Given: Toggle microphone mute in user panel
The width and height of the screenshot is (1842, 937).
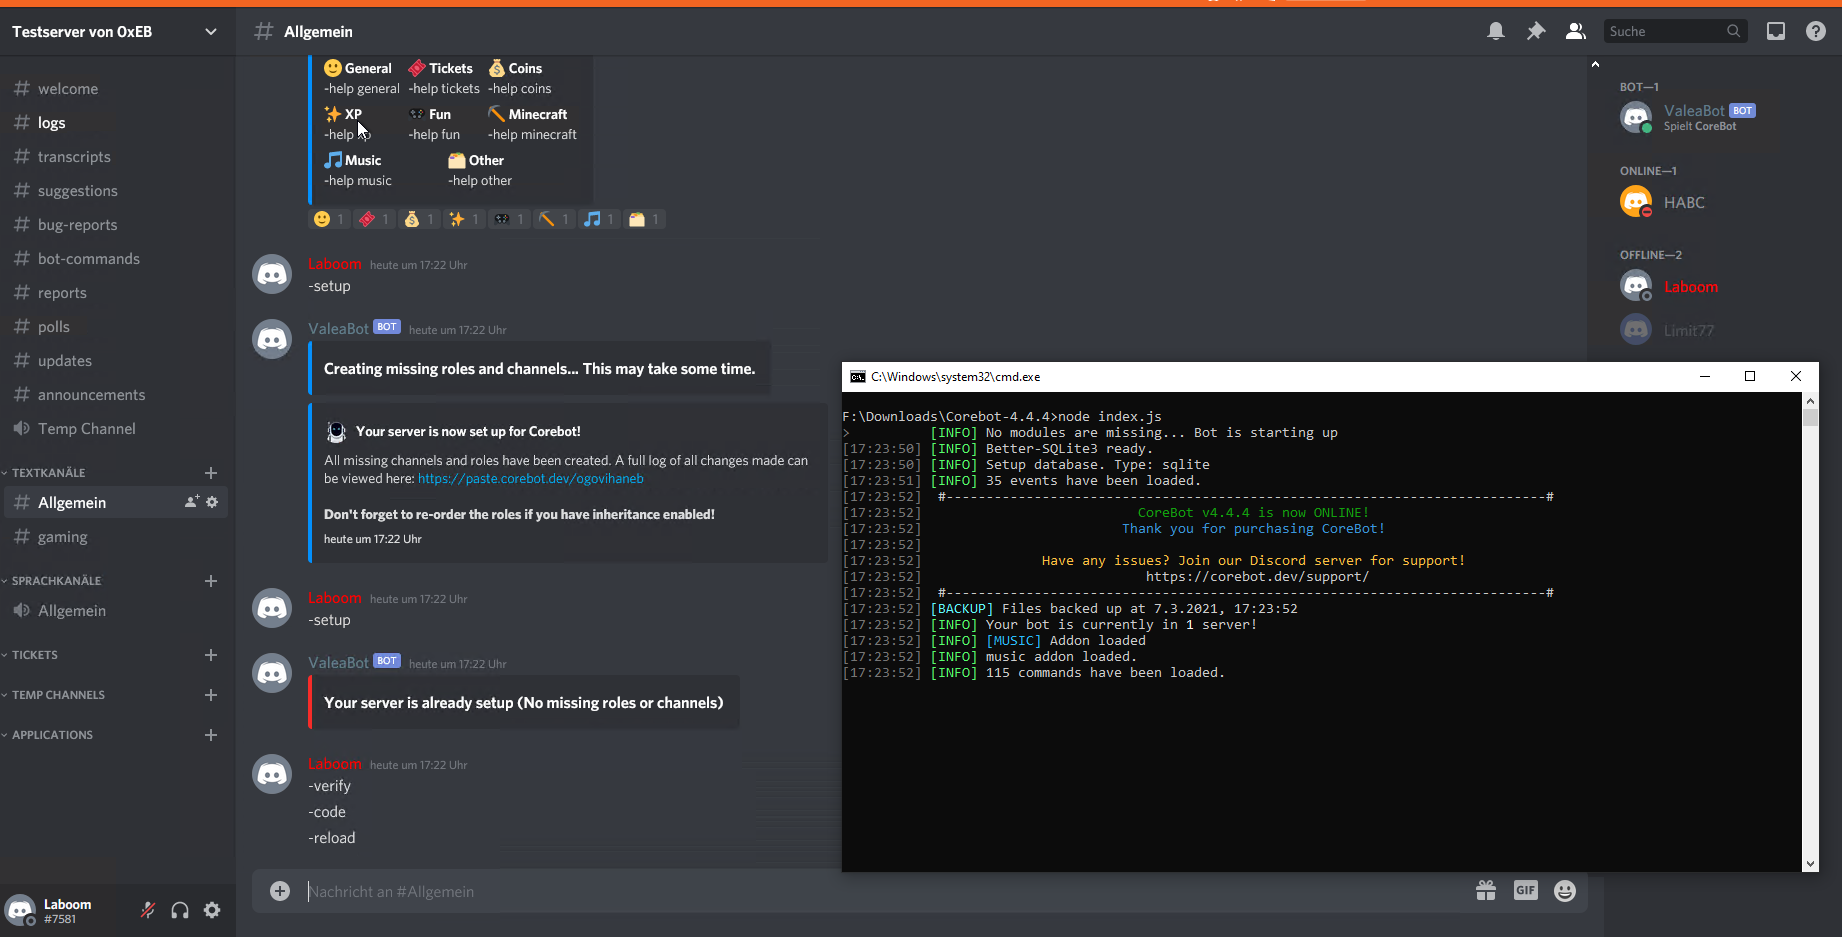Looking at the screenshot, I should click(x=148, y=910).
